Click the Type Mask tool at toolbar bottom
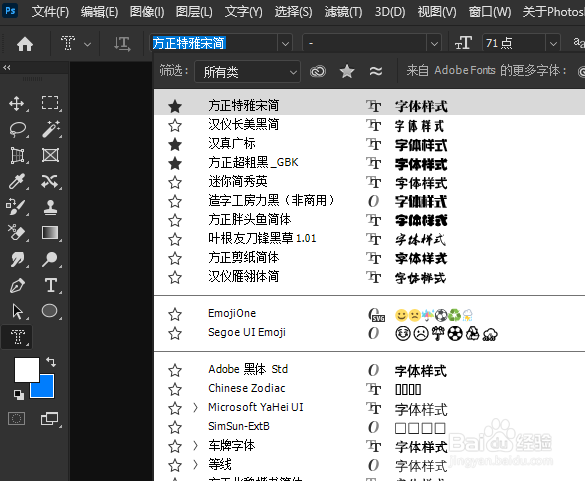The width and height of the screenshot is (585, 481). 17,337
